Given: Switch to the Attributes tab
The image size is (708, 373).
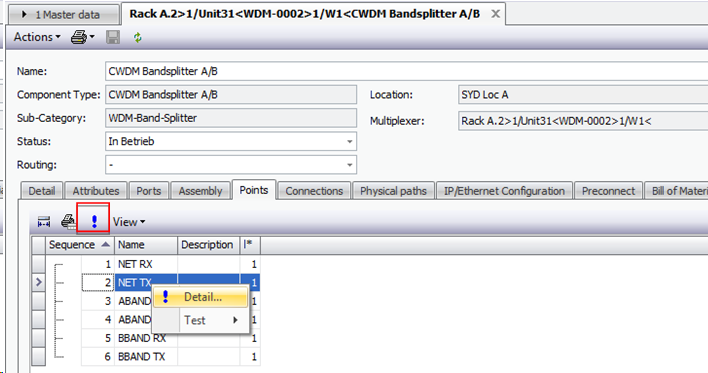Looking at the screenshot, I should coord(96,191).
